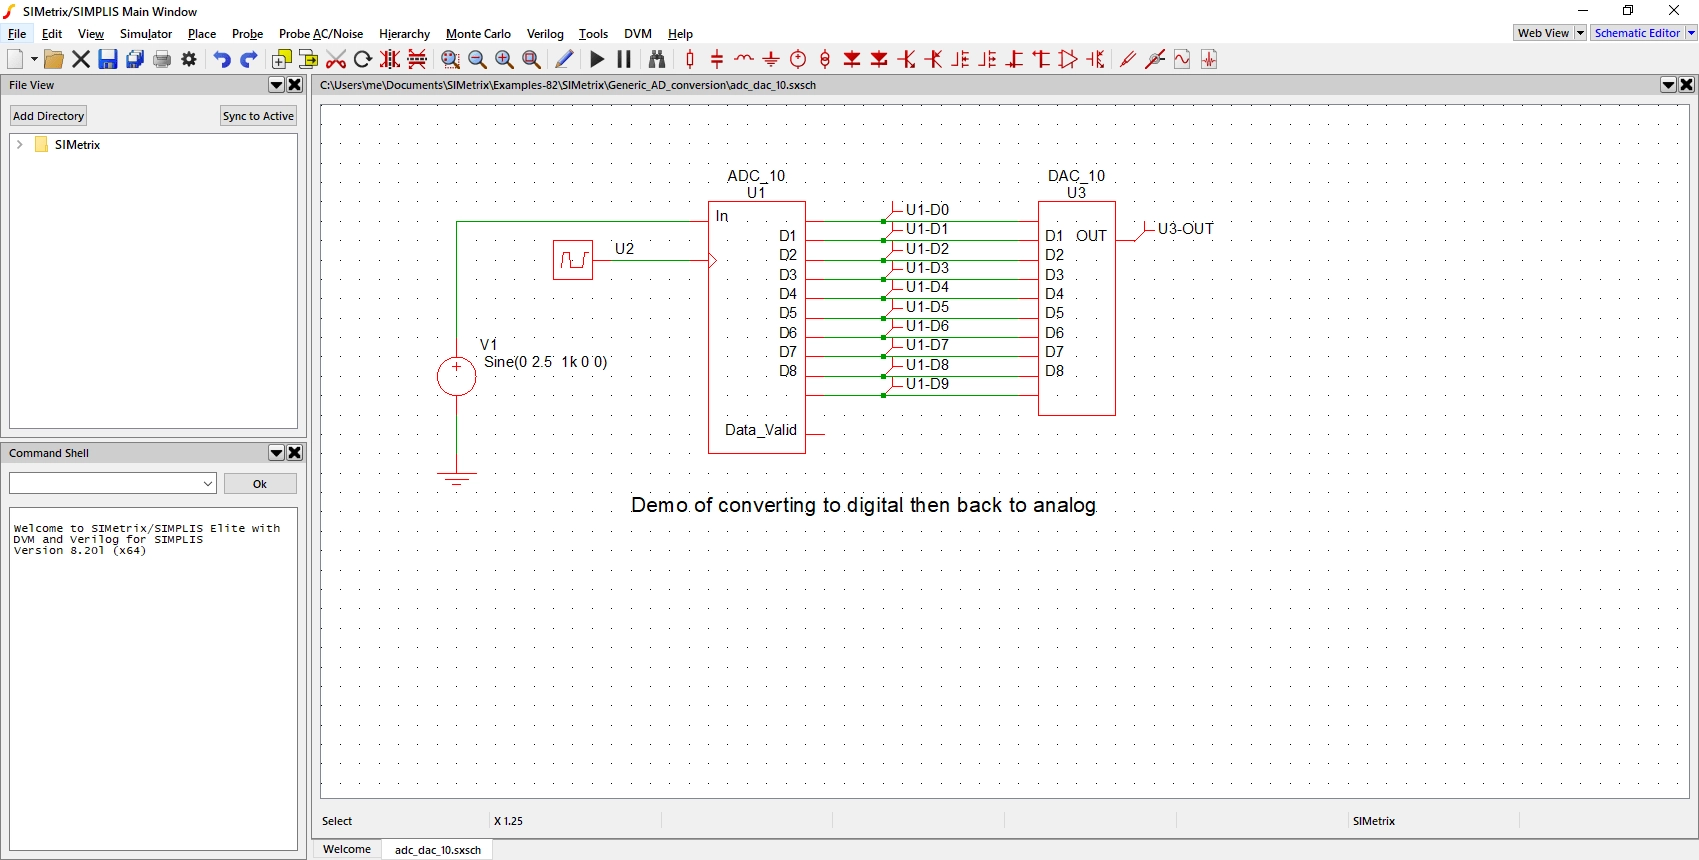
Task: Click the Add Directory button
Action: tap(48, 116)
